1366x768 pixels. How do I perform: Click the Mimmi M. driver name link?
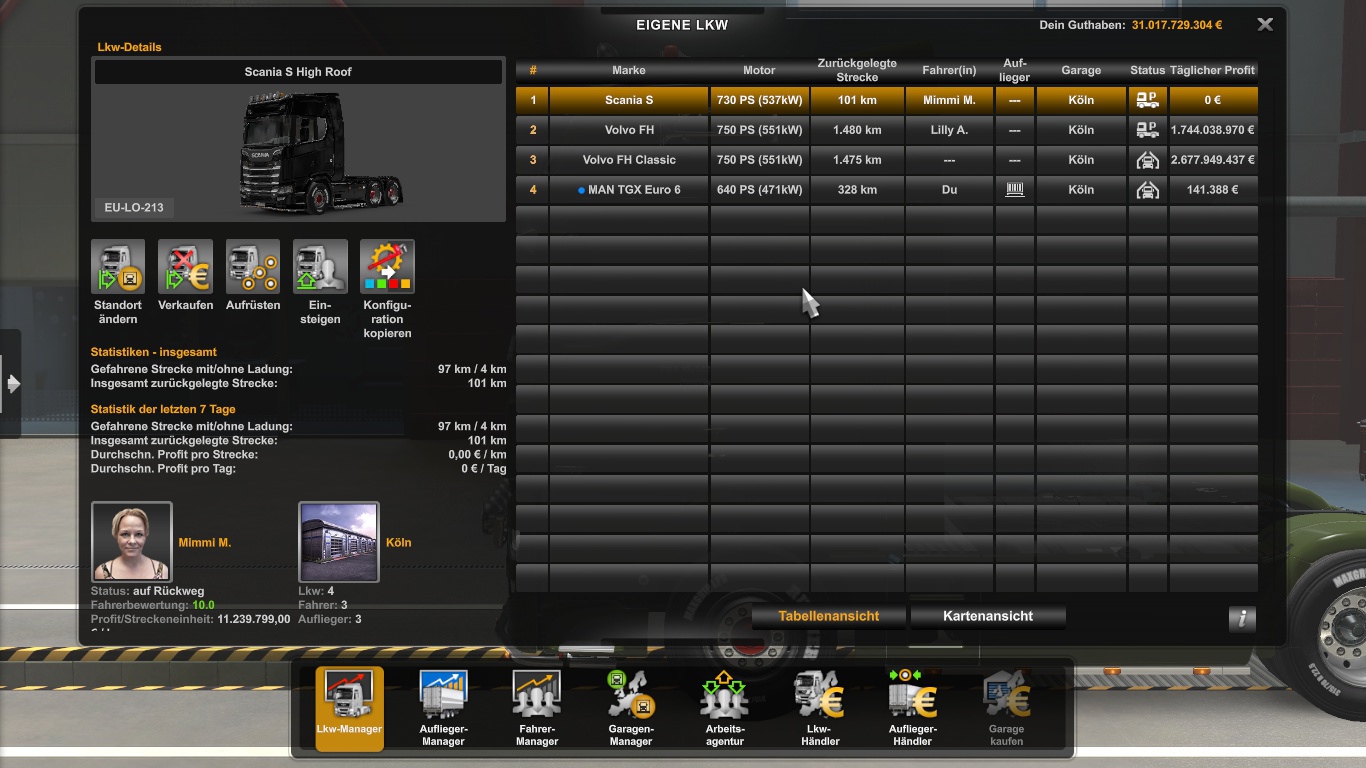[x=204, y=542]
